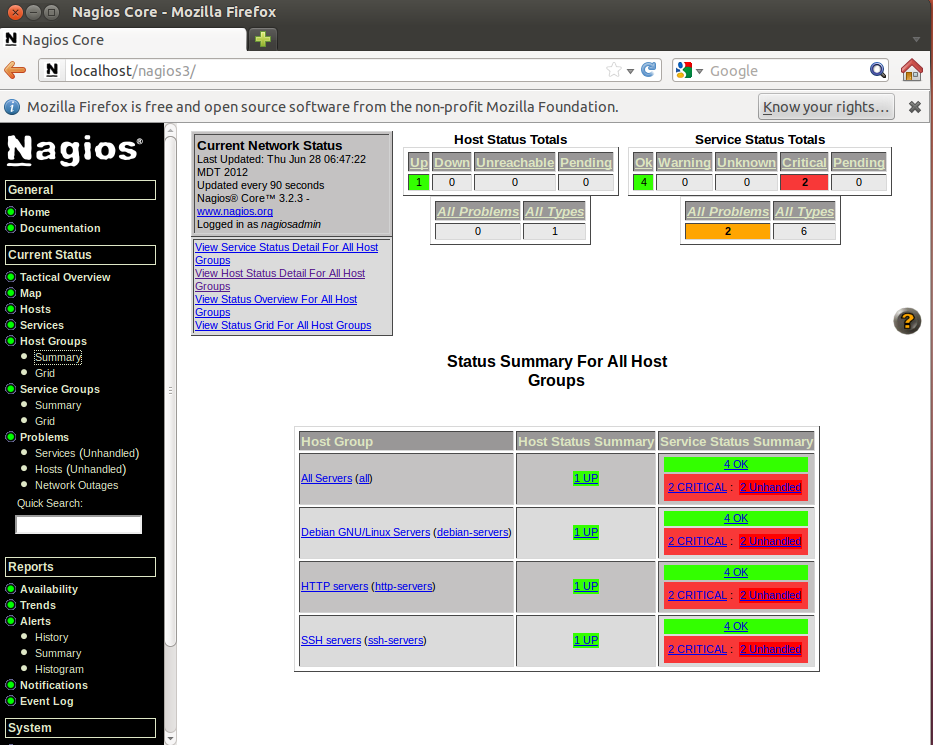The height and width of the screenshot is (745, 933).
Task: Click the Nagios logo in sidebar
Action: tap(75, 149)
